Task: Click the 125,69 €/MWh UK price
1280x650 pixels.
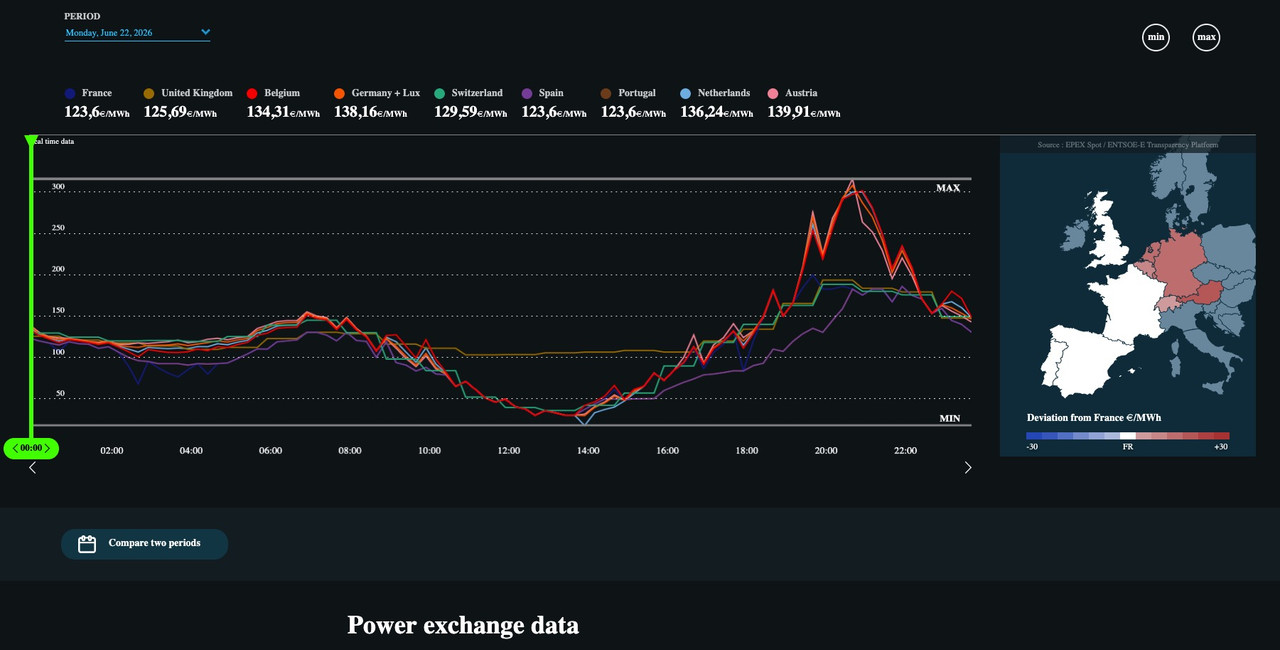Action: point(180,112)
